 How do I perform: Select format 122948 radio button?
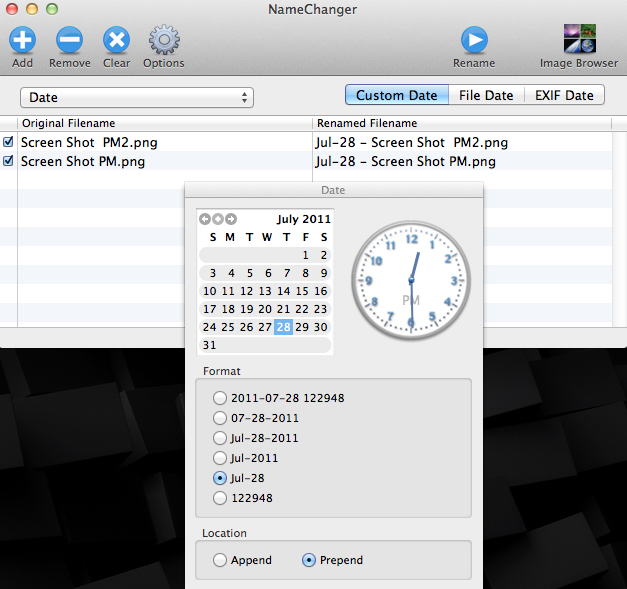click(220, 498)
